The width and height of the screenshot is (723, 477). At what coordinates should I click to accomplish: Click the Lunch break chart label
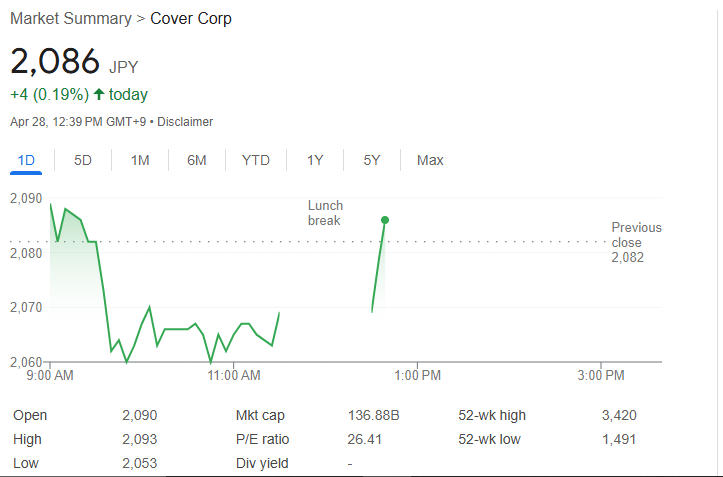pos(325,213)
